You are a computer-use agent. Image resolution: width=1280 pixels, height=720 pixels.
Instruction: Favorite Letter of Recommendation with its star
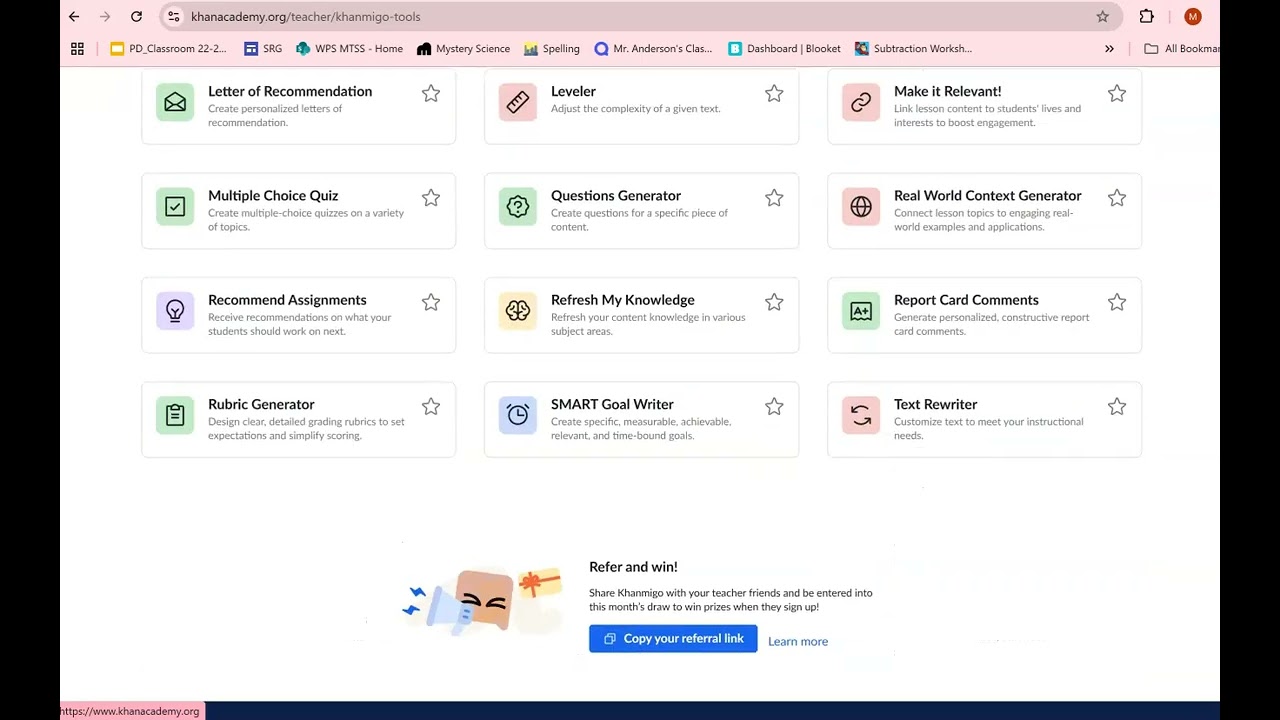[431, 93]
